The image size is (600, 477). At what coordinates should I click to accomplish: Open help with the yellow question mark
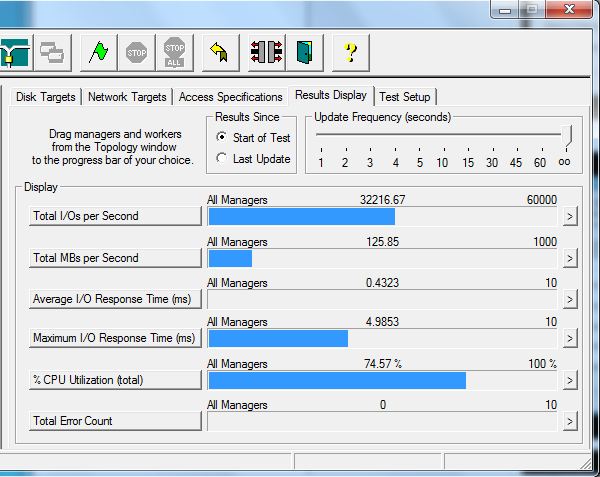(x=351, y=52)
